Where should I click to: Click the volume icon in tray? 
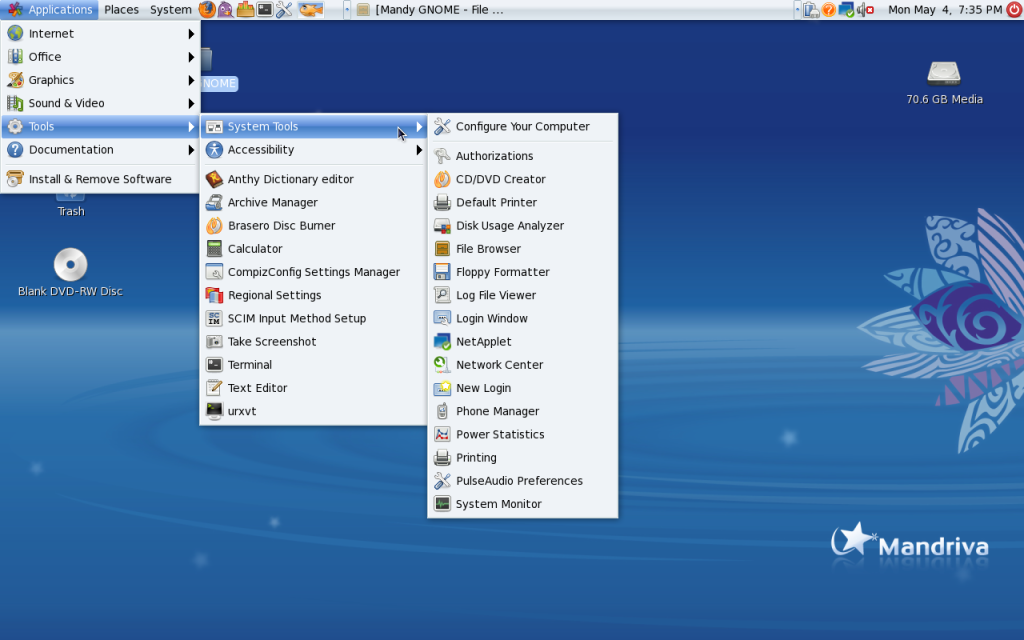(865, 10)
